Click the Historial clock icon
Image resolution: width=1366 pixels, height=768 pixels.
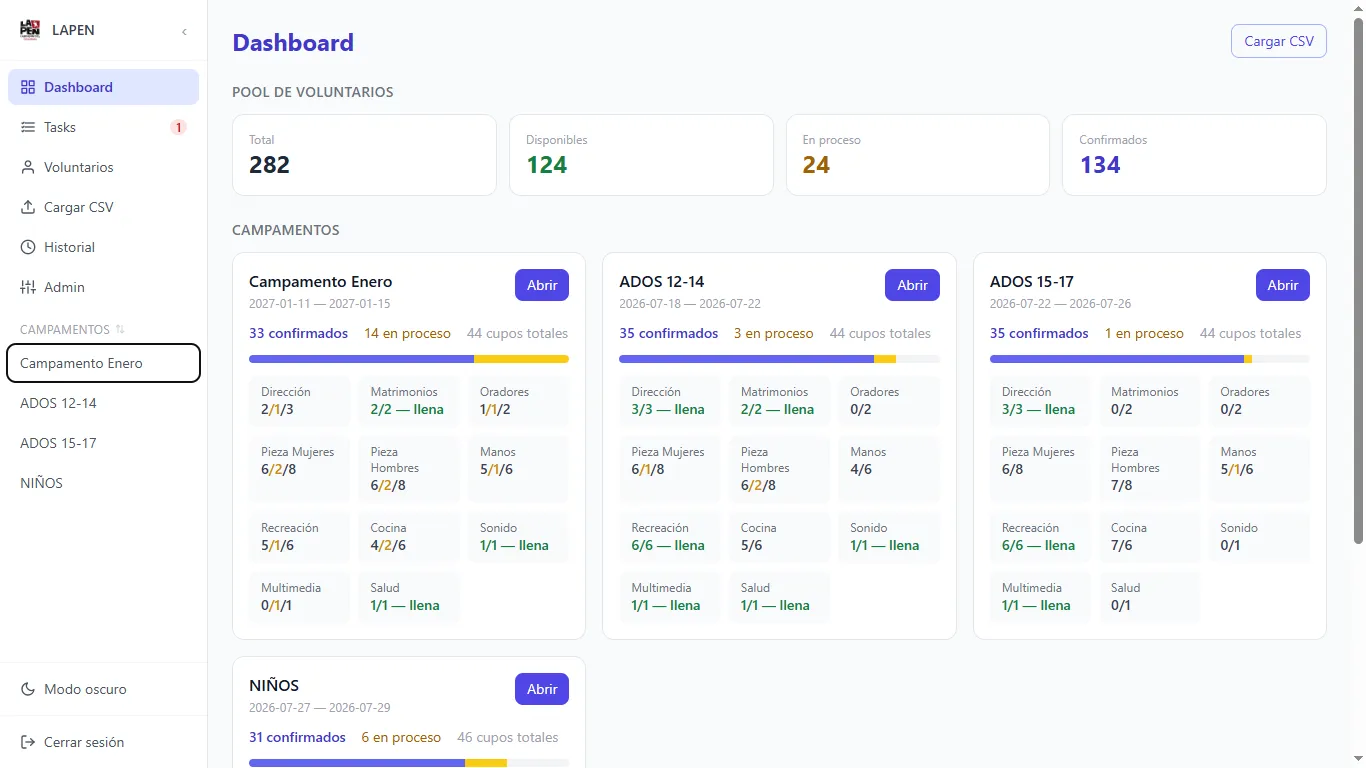click(x=28, y=247)
